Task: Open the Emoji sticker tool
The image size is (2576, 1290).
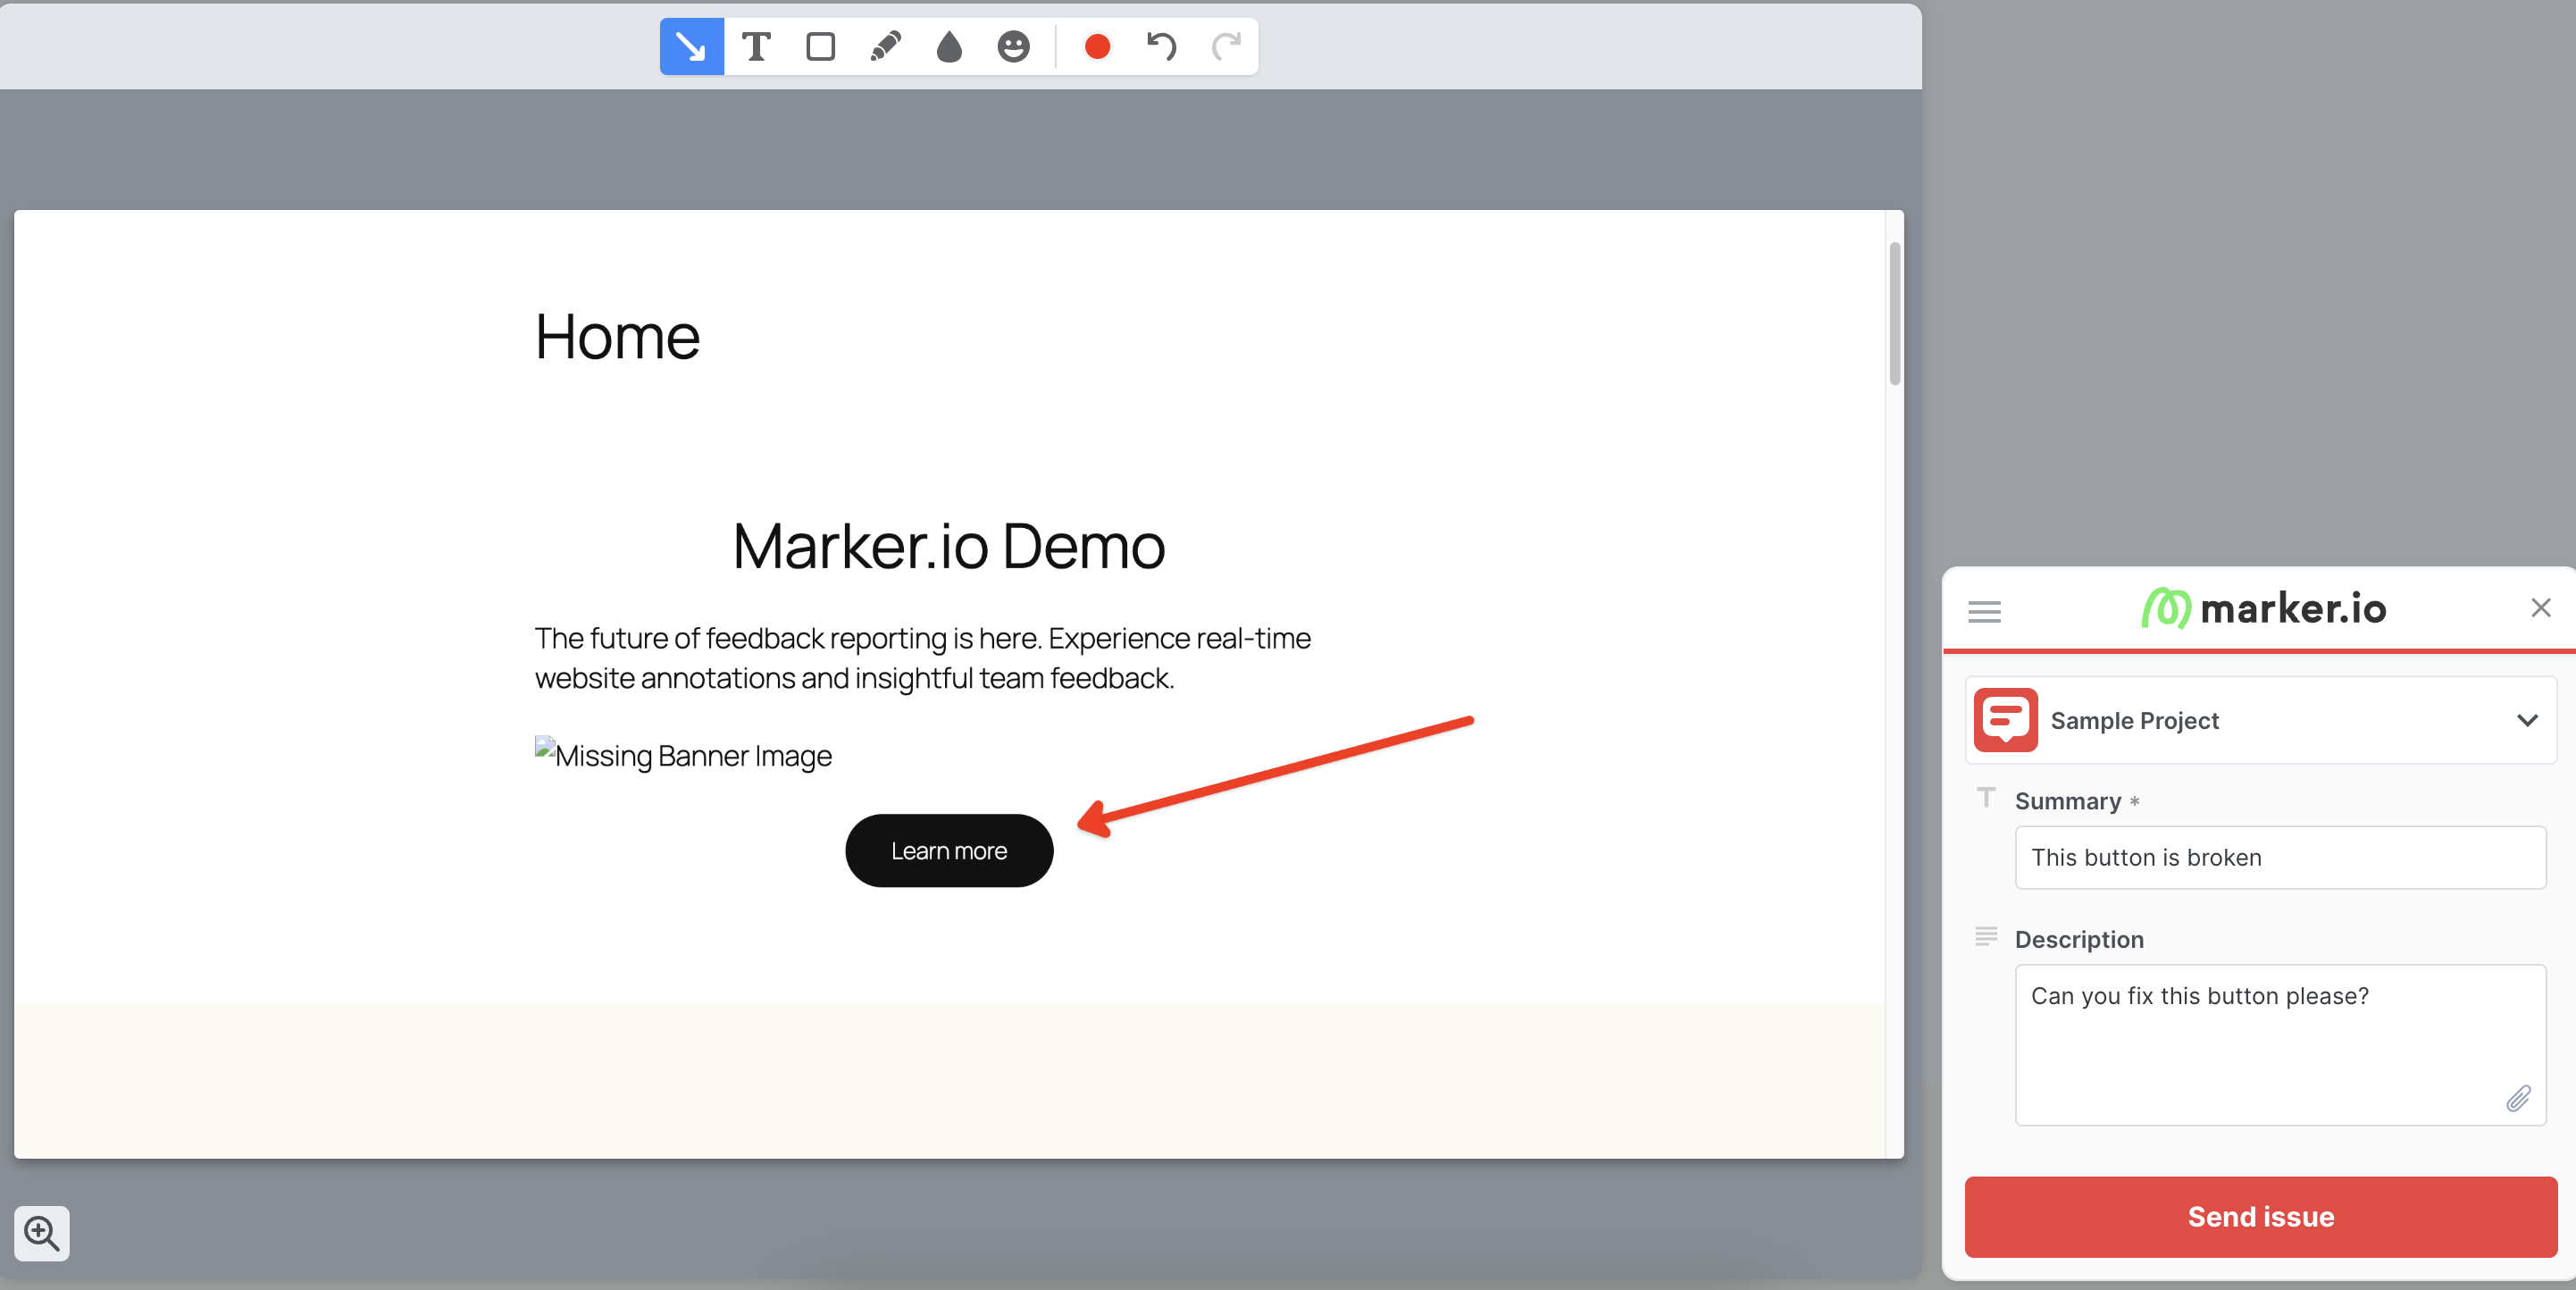Action: 1013,47
